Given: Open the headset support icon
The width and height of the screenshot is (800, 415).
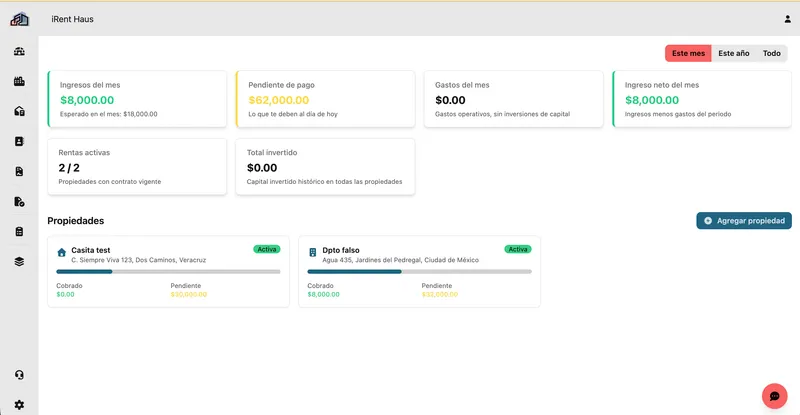Looking at the screenshot, I should [19, 375].
